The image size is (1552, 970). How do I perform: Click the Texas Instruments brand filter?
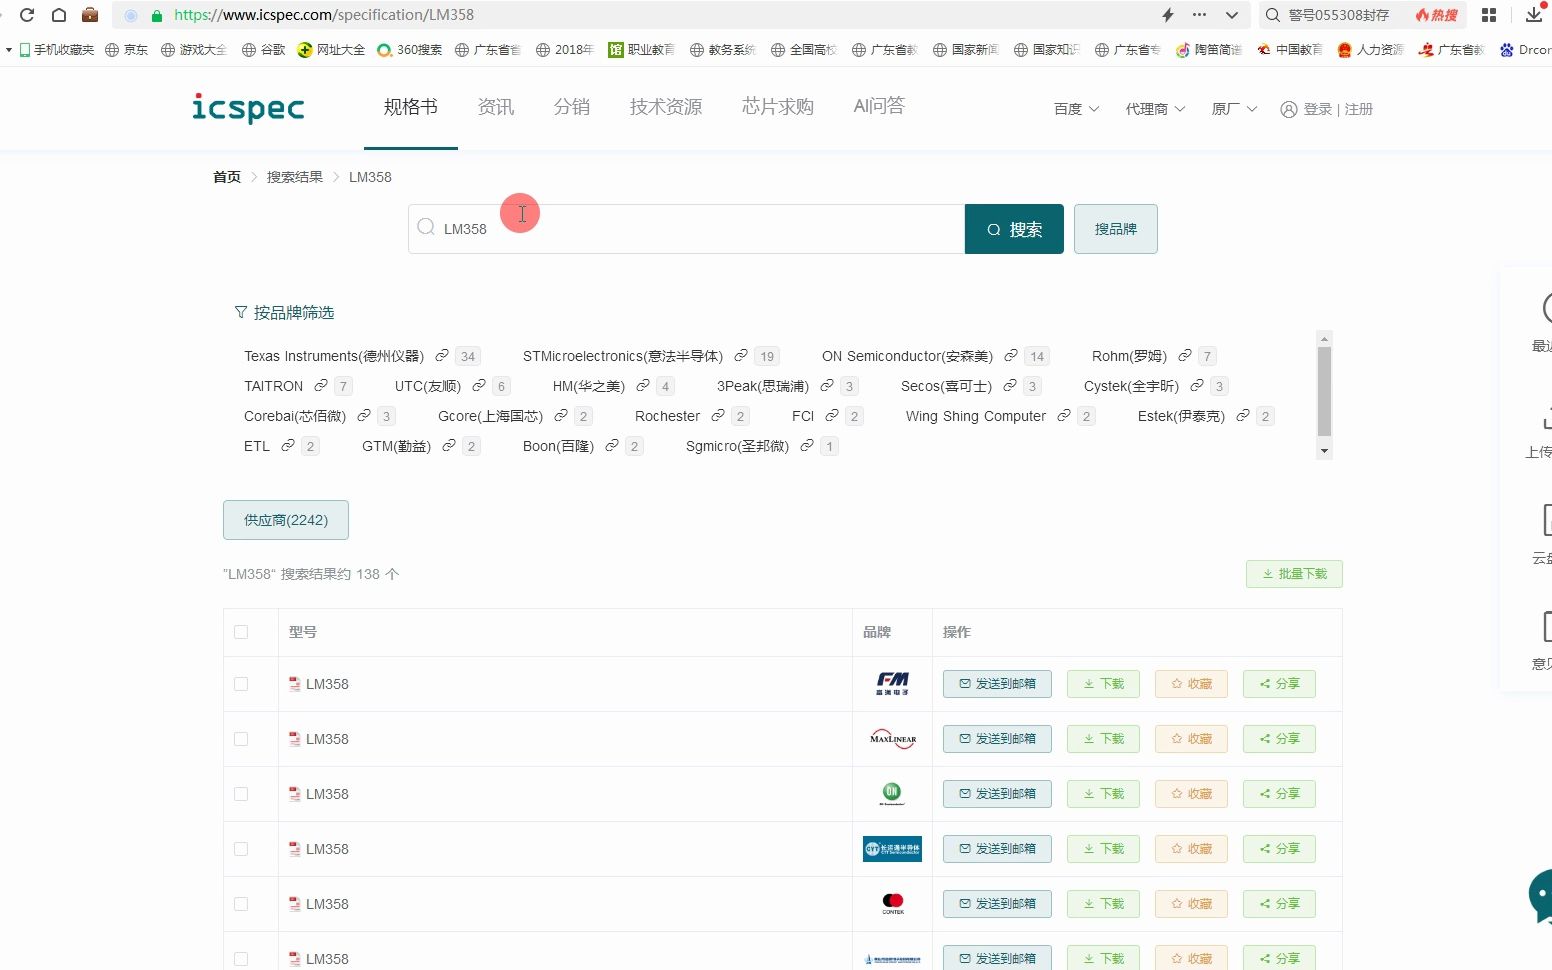coord(334,356)
